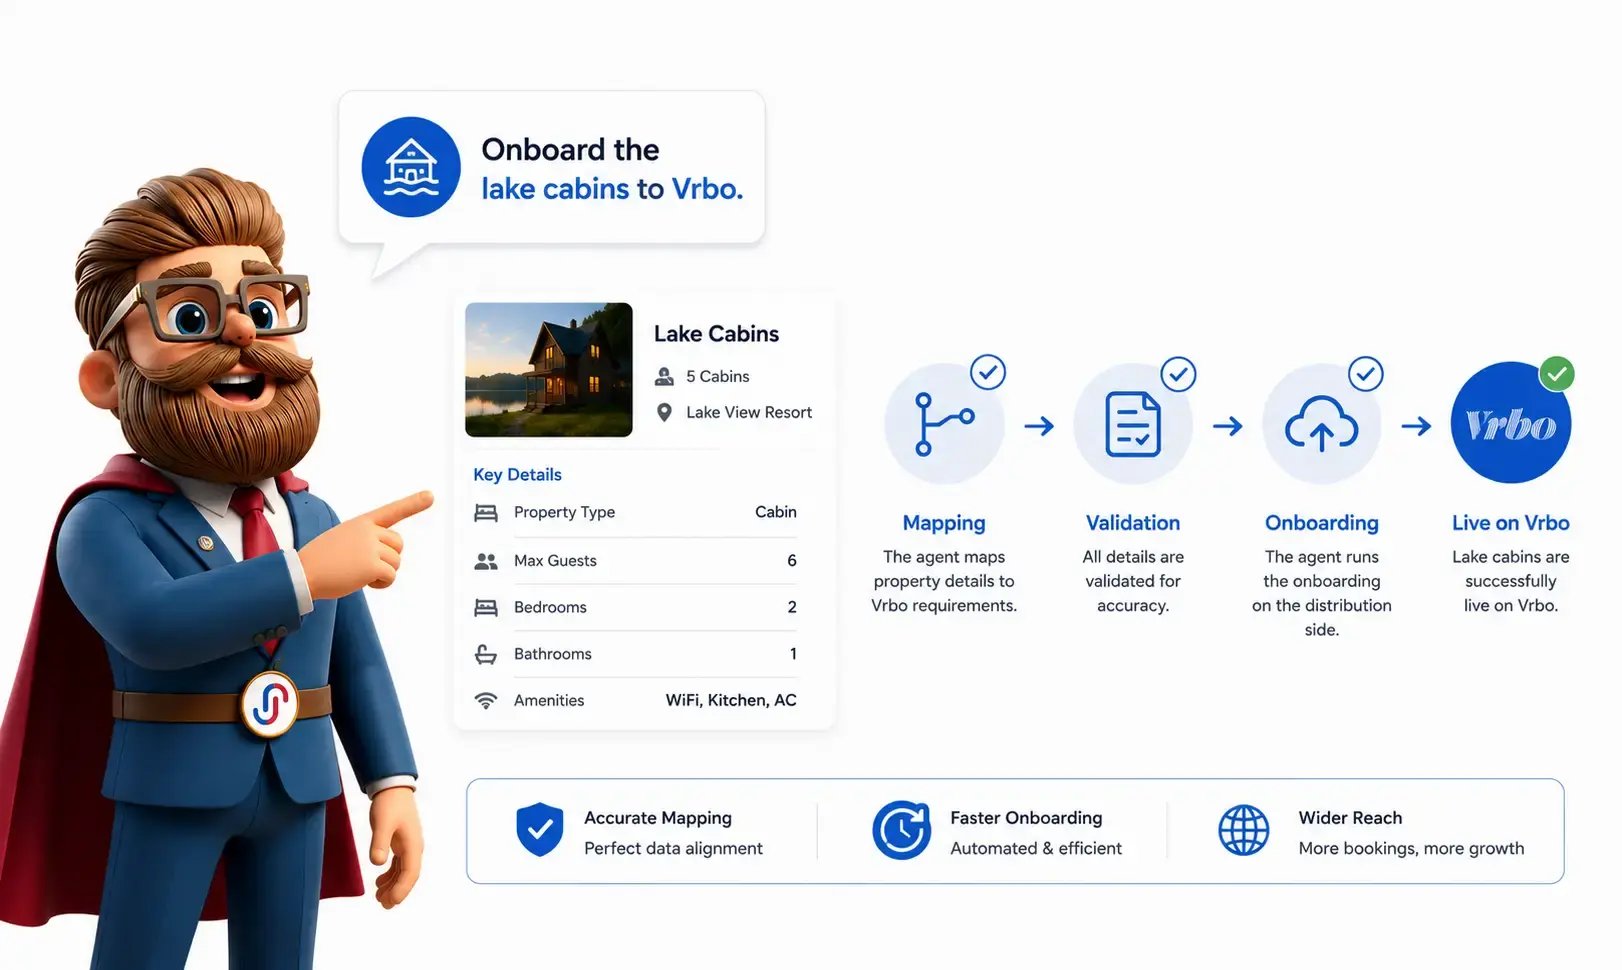Select the Mapping branch icon
The image size is (1622, 970).
(944, 424)
